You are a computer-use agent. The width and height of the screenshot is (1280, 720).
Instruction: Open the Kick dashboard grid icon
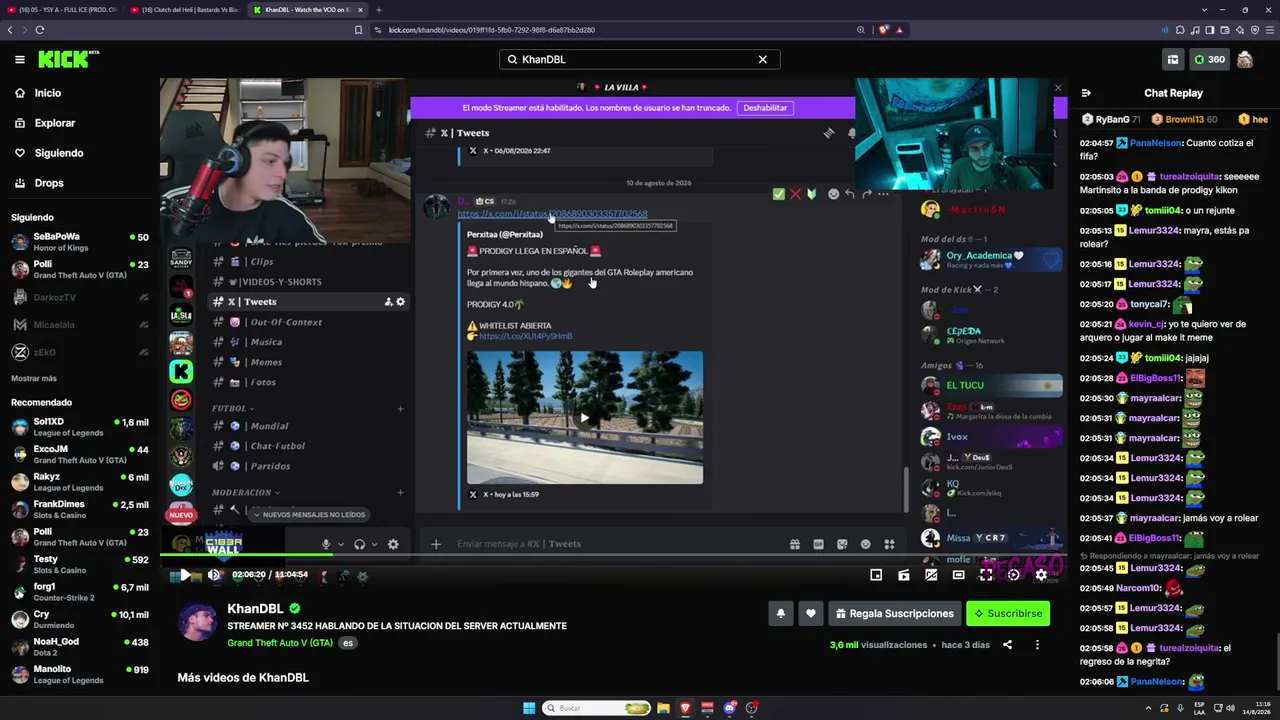click(1173, 60)
